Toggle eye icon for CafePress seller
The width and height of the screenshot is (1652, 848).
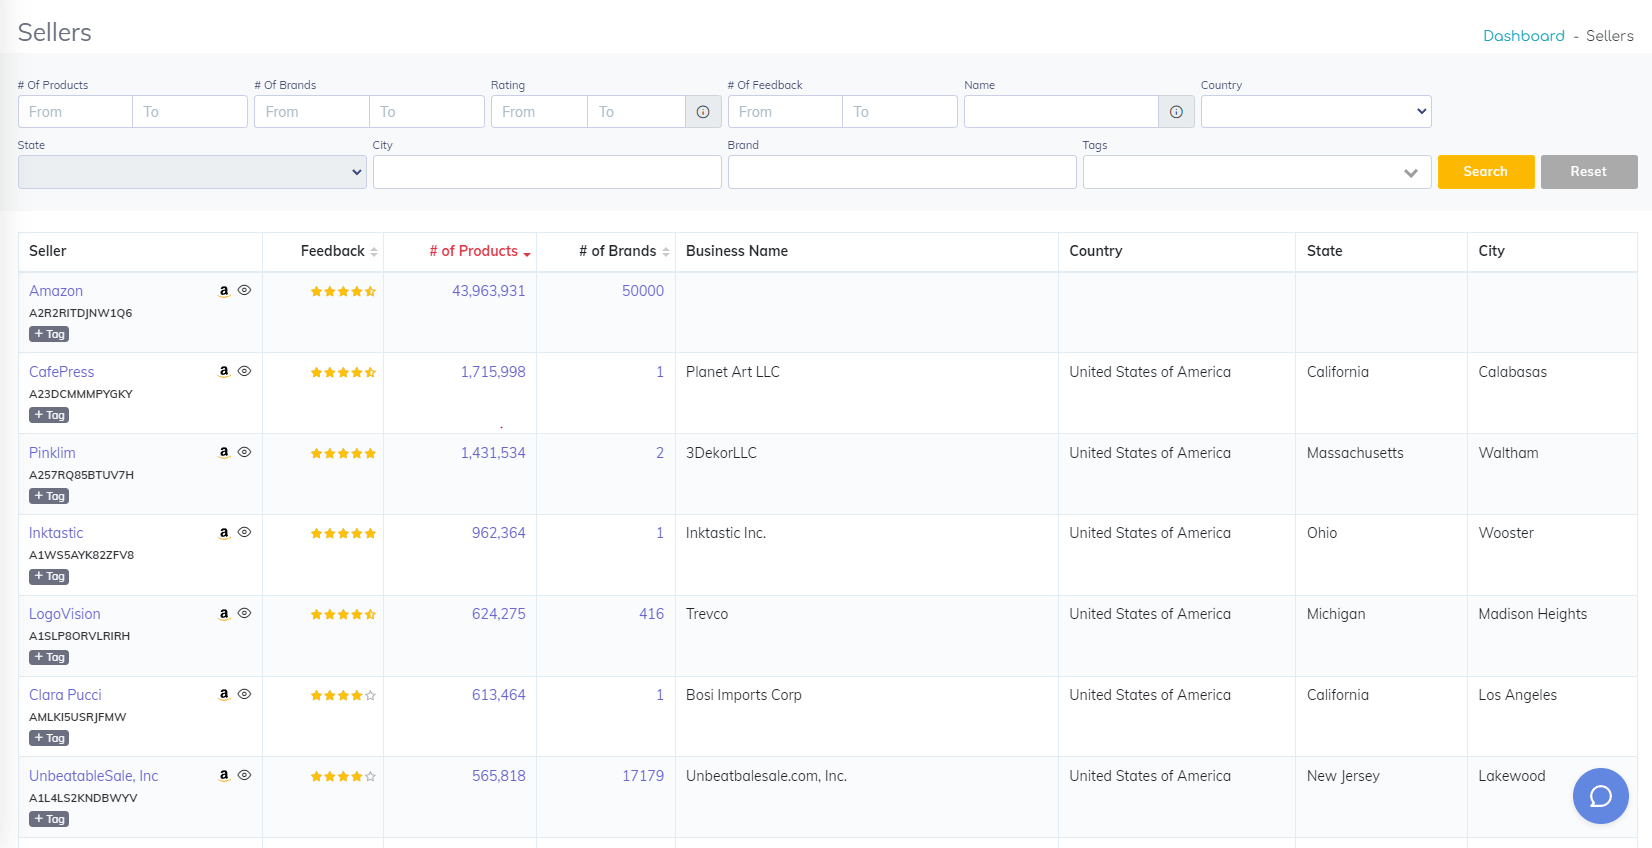pos(244,372)
